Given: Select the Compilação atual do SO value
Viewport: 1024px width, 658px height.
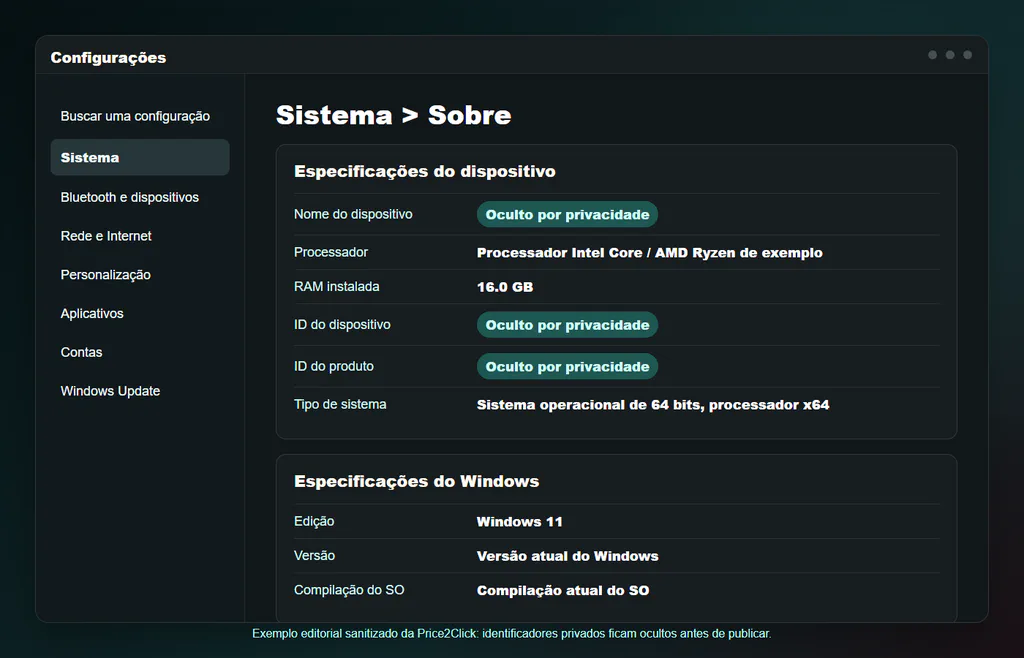Looking at the screenshot, I should point(563,591).
